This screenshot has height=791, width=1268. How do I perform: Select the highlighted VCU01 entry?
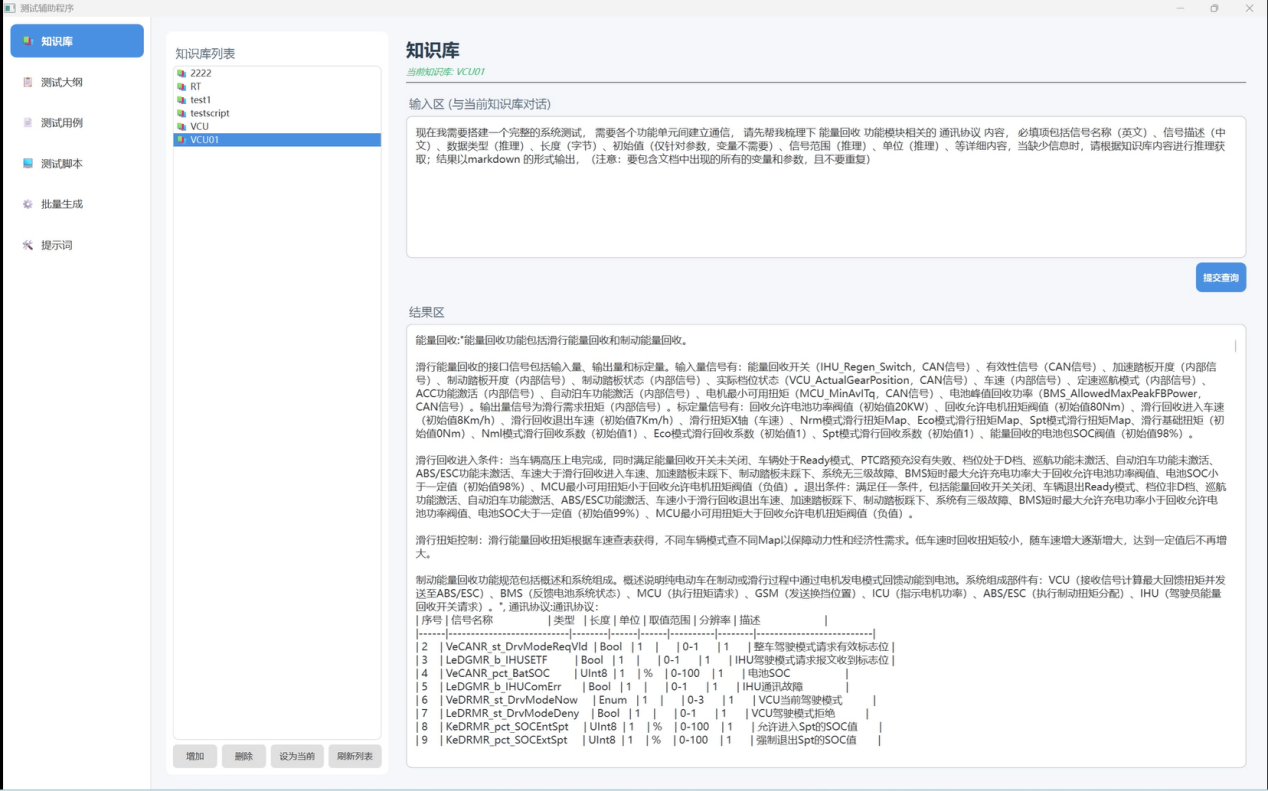pyautogui.click(x=205, y=140)
